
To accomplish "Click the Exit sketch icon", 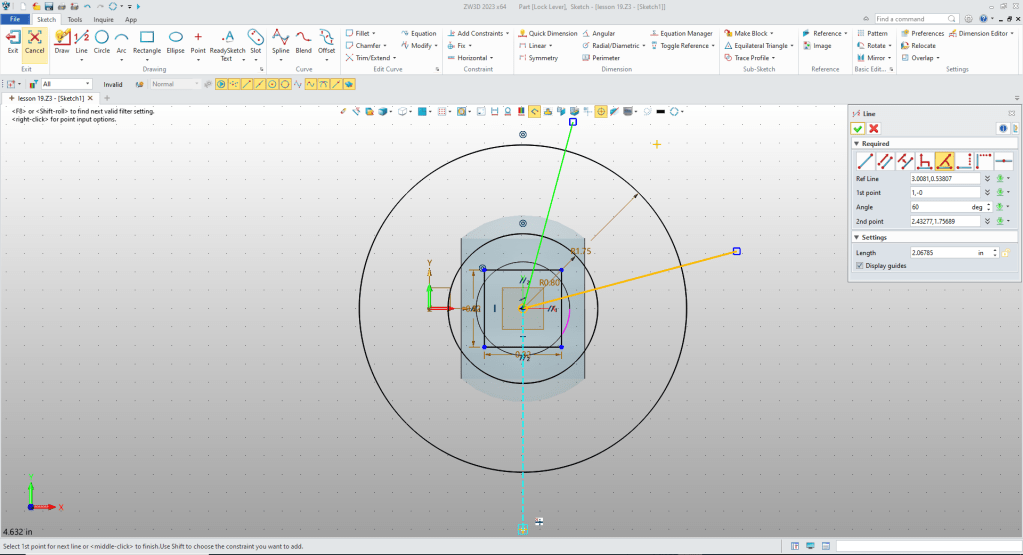I will (x=13, y=40).
